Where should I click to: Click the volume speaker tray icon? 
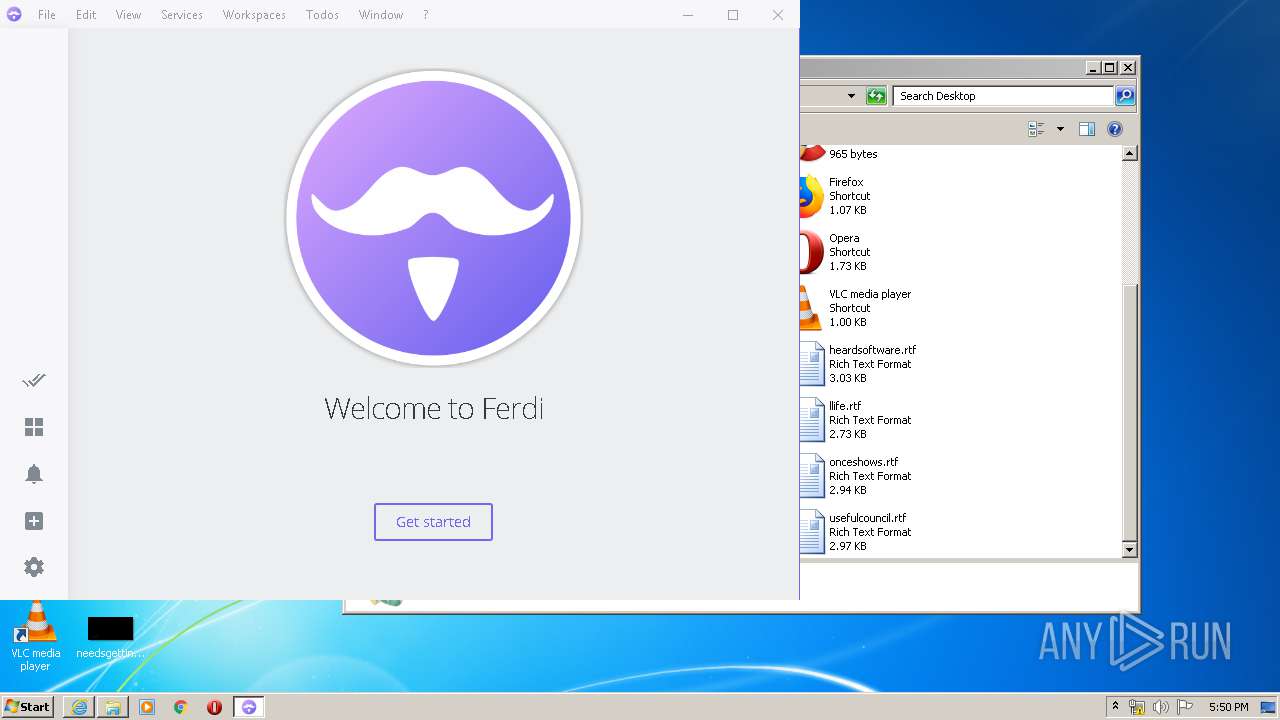point(1161,707)
